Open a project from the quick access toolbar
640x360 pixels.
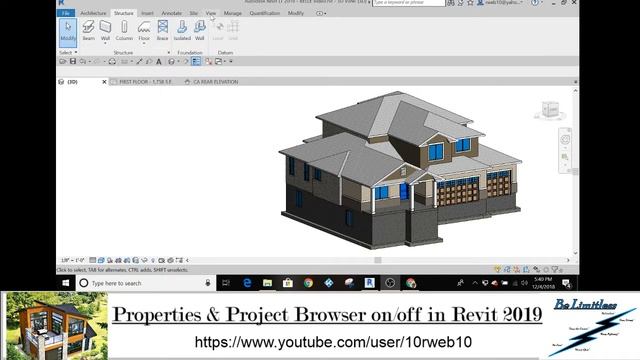point(62,61)
